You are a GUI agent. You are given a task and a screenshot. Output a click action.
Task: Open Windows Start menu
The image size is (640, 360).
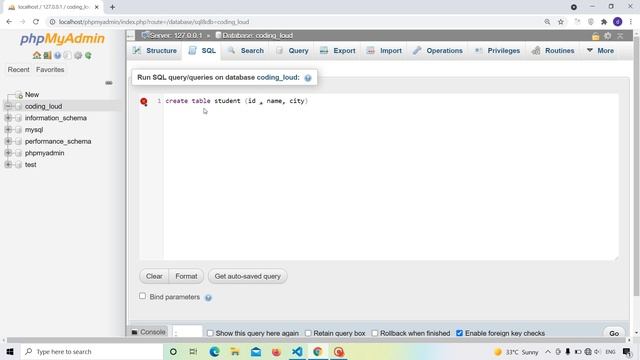[x=10, y=351]
